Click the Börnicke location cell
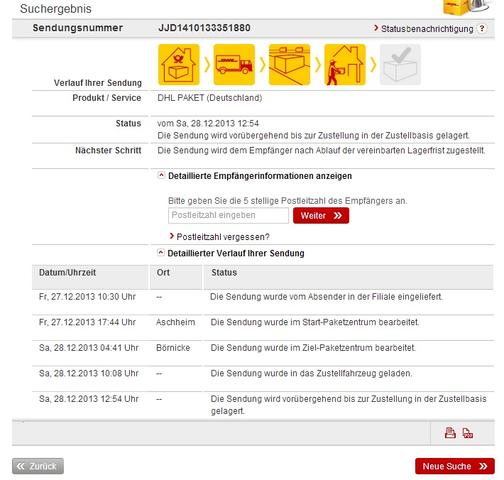 [173, 348]
